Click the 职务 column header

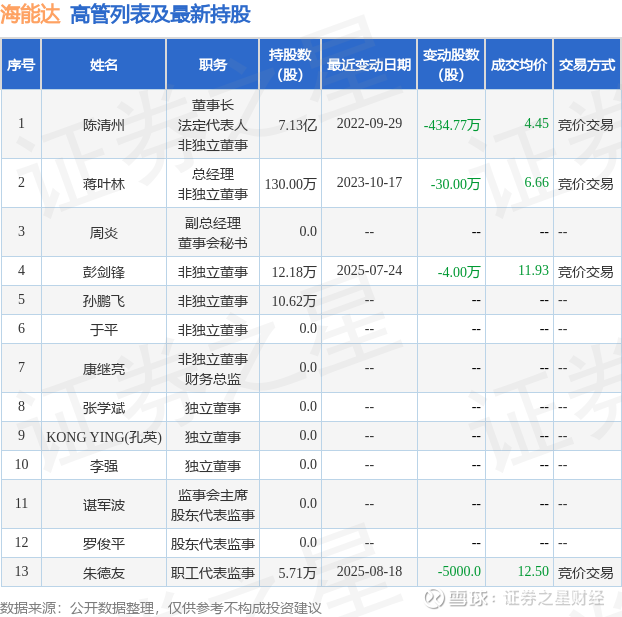213,64
